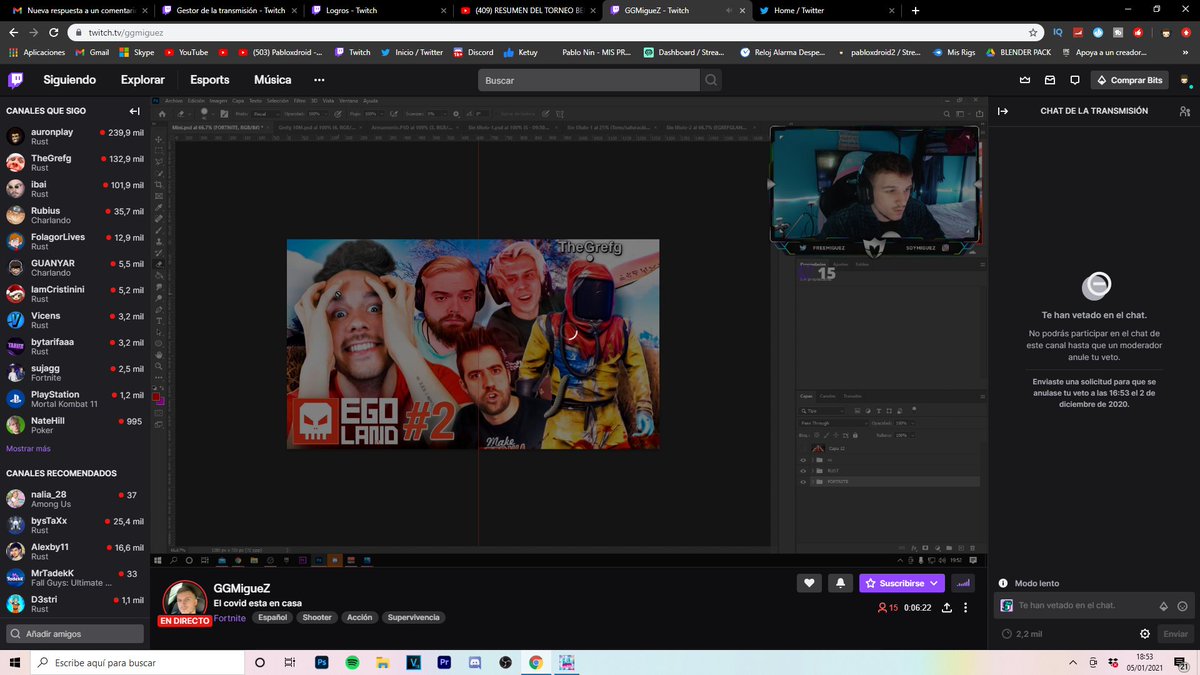Screen dimensions: 1200x675
Task: Click the Supervivencia tag
Action: pos(413,618)
